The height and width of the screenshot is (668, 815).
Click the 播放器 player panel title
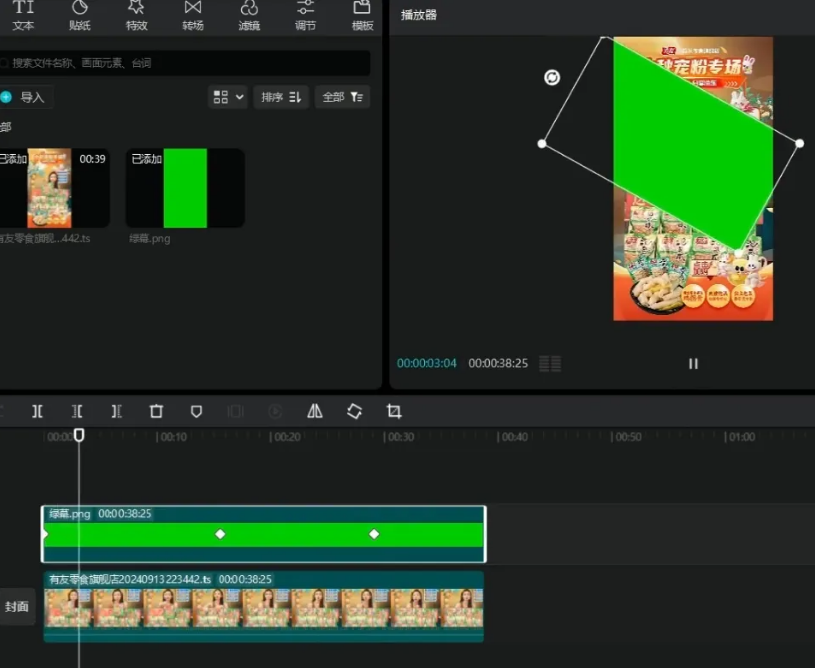tap(419, 15)
